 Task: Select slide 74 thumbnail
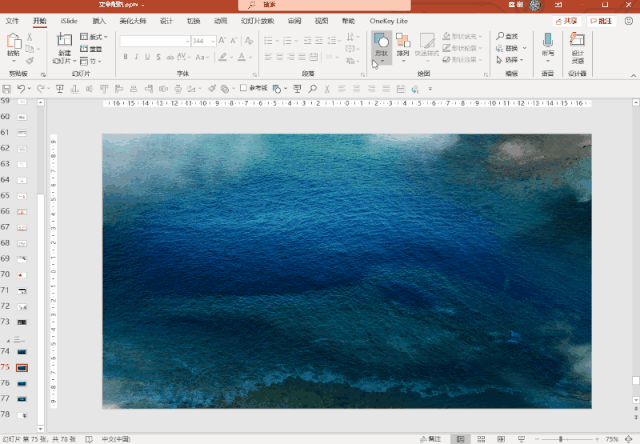(x=22, y=352)
